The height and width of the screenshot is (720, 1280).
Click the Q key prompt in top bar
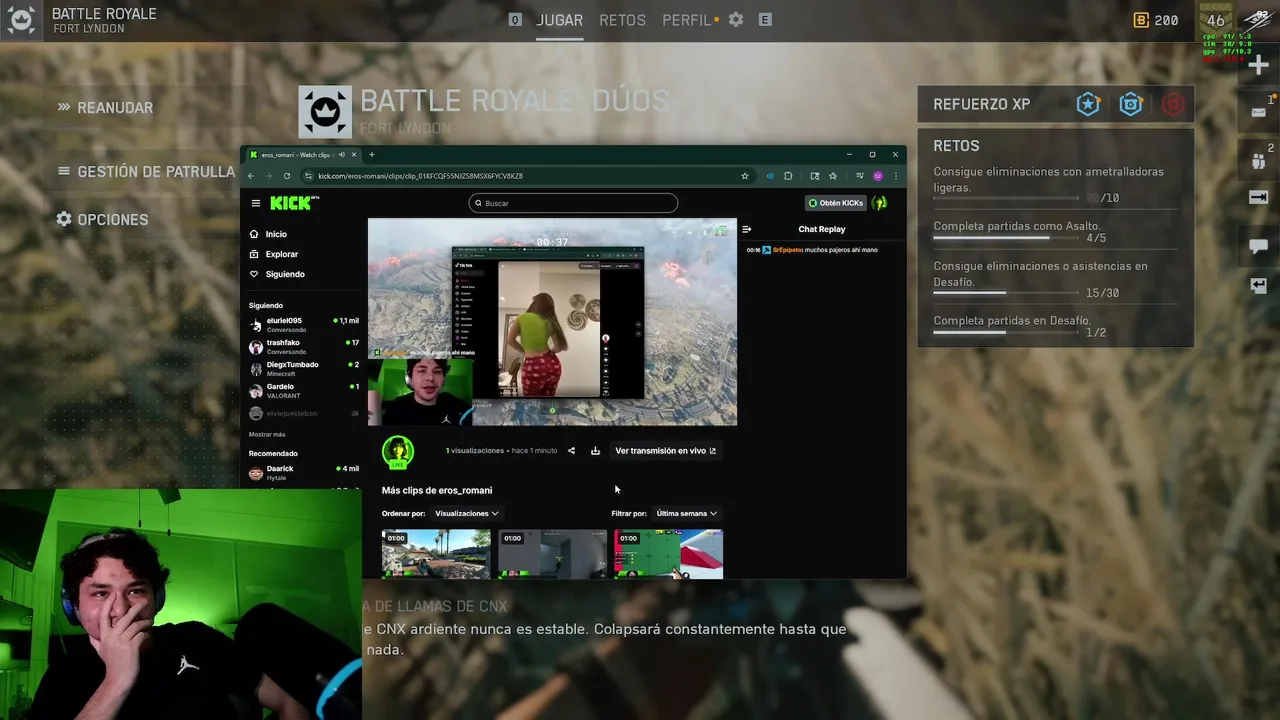[515, 20]
